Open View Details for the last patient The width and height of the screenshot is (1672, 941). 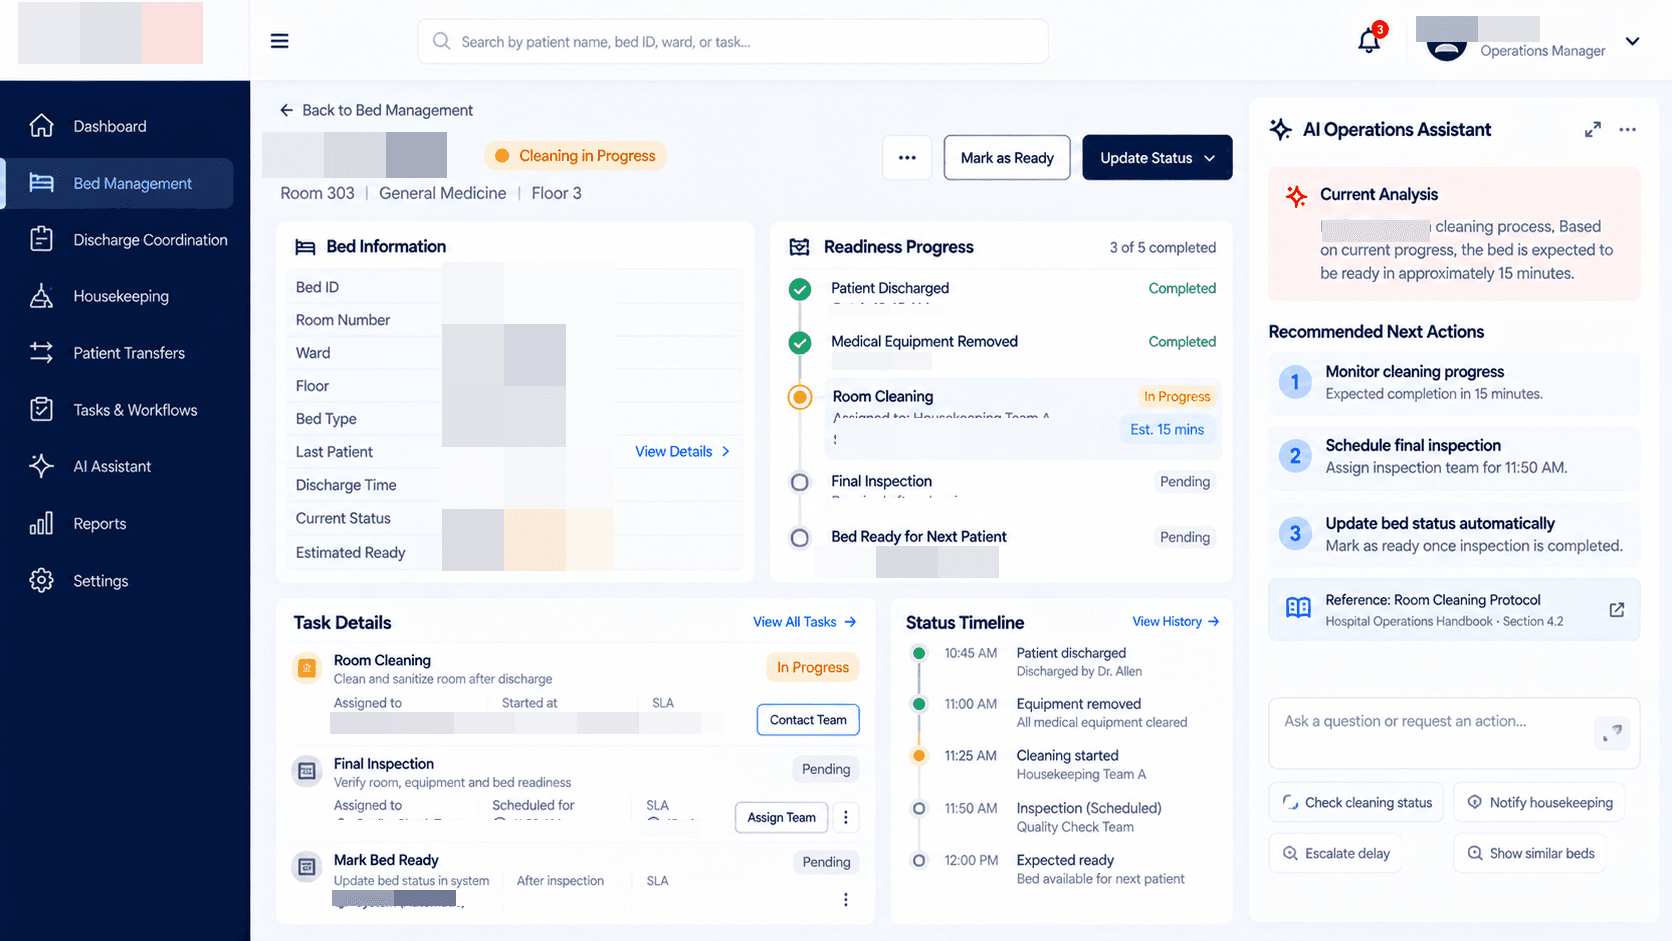[682, 452]
